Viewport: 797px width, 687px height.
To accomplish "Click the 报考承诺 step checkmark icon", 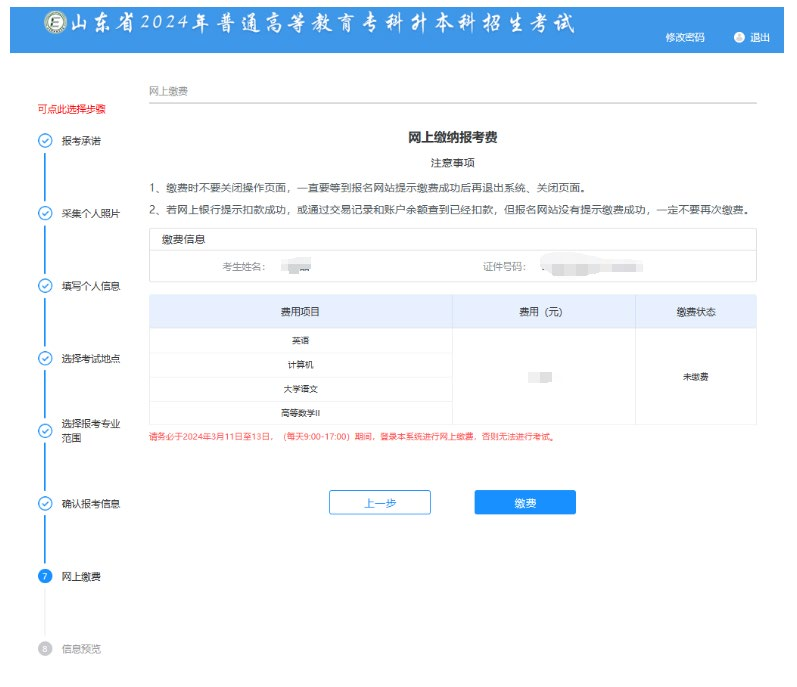I will coord(45,141).
